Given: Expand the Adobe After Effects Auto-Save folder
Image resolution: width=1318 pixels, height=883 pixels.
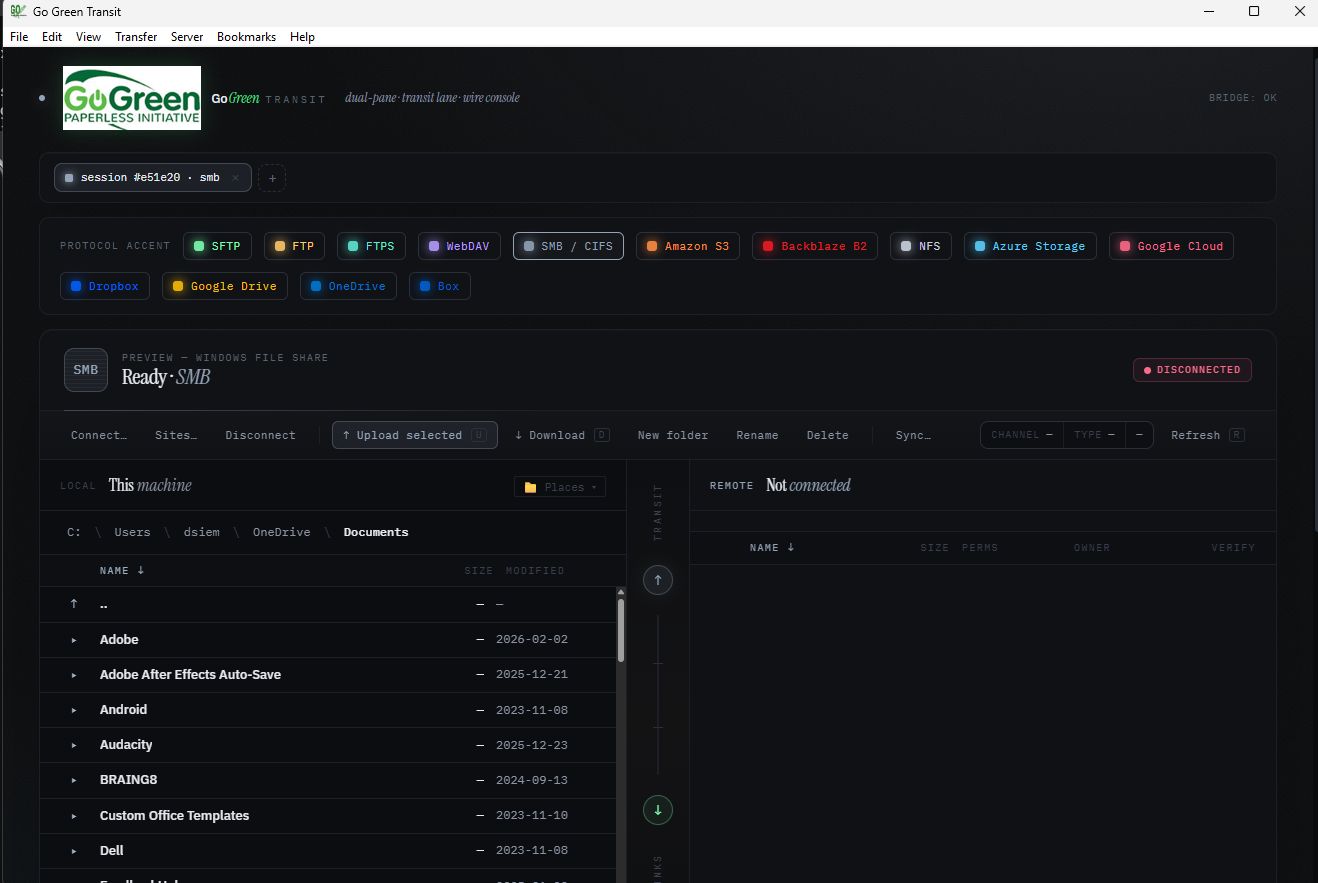Looking at the screenshot, I should tap(74, 675).
